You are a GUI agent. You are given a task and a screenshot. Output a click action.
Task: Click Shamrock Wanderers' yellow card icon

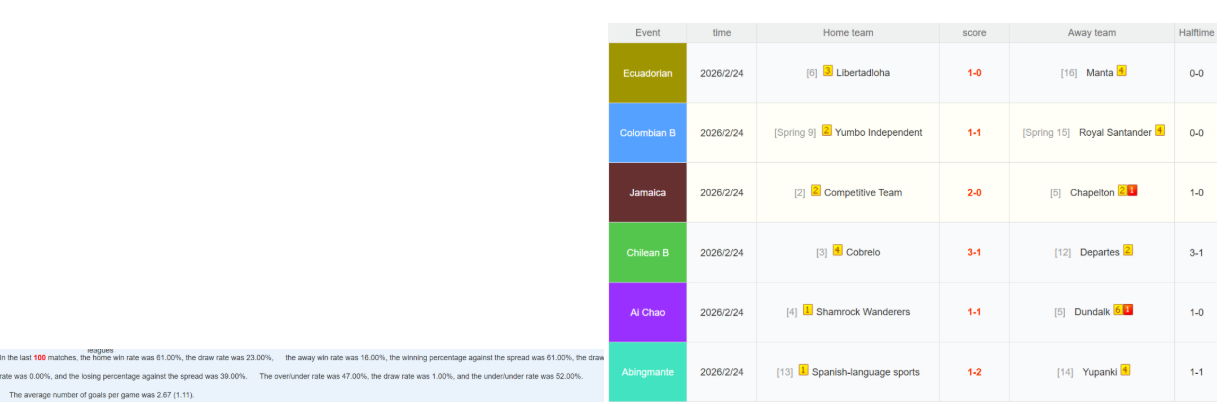pyautogui.click(x=807, y=311)
